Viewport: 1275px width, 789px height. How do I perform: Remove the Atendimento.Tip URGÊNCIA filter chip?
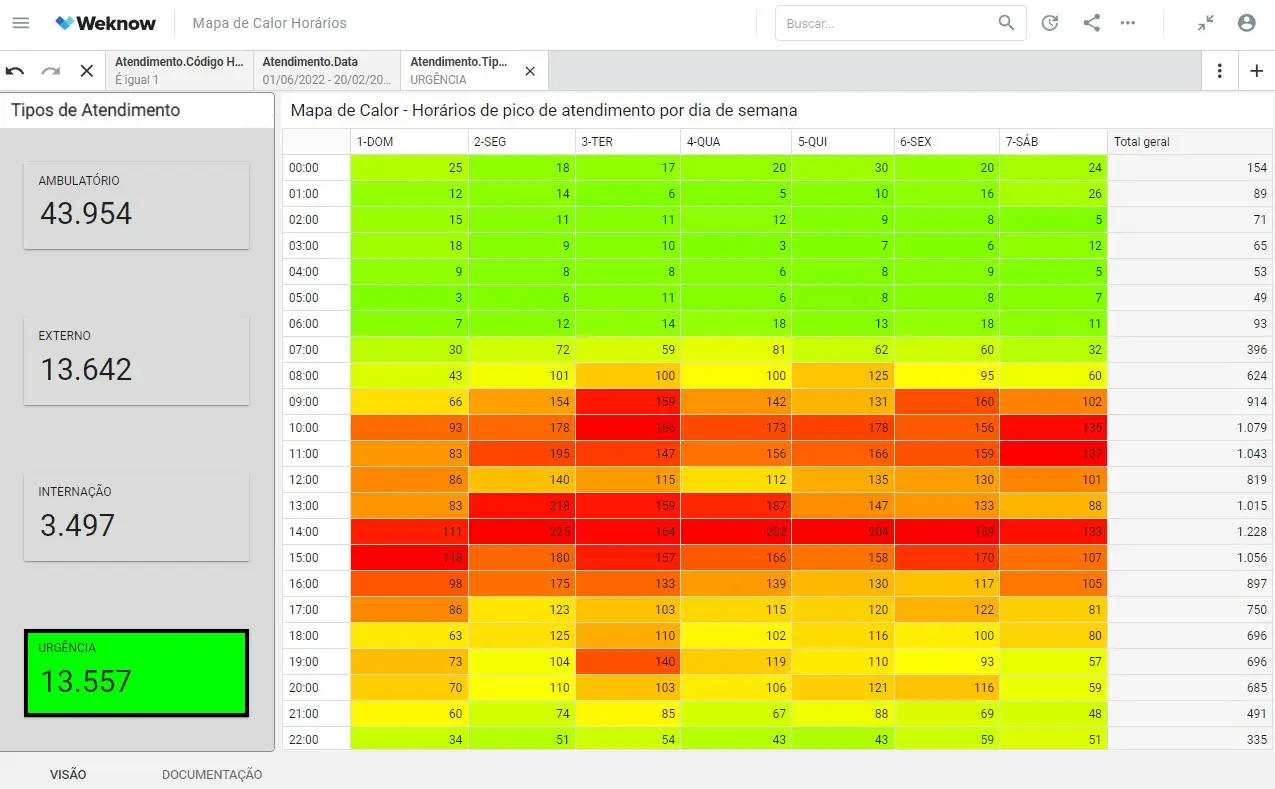[x=530, y=71]
